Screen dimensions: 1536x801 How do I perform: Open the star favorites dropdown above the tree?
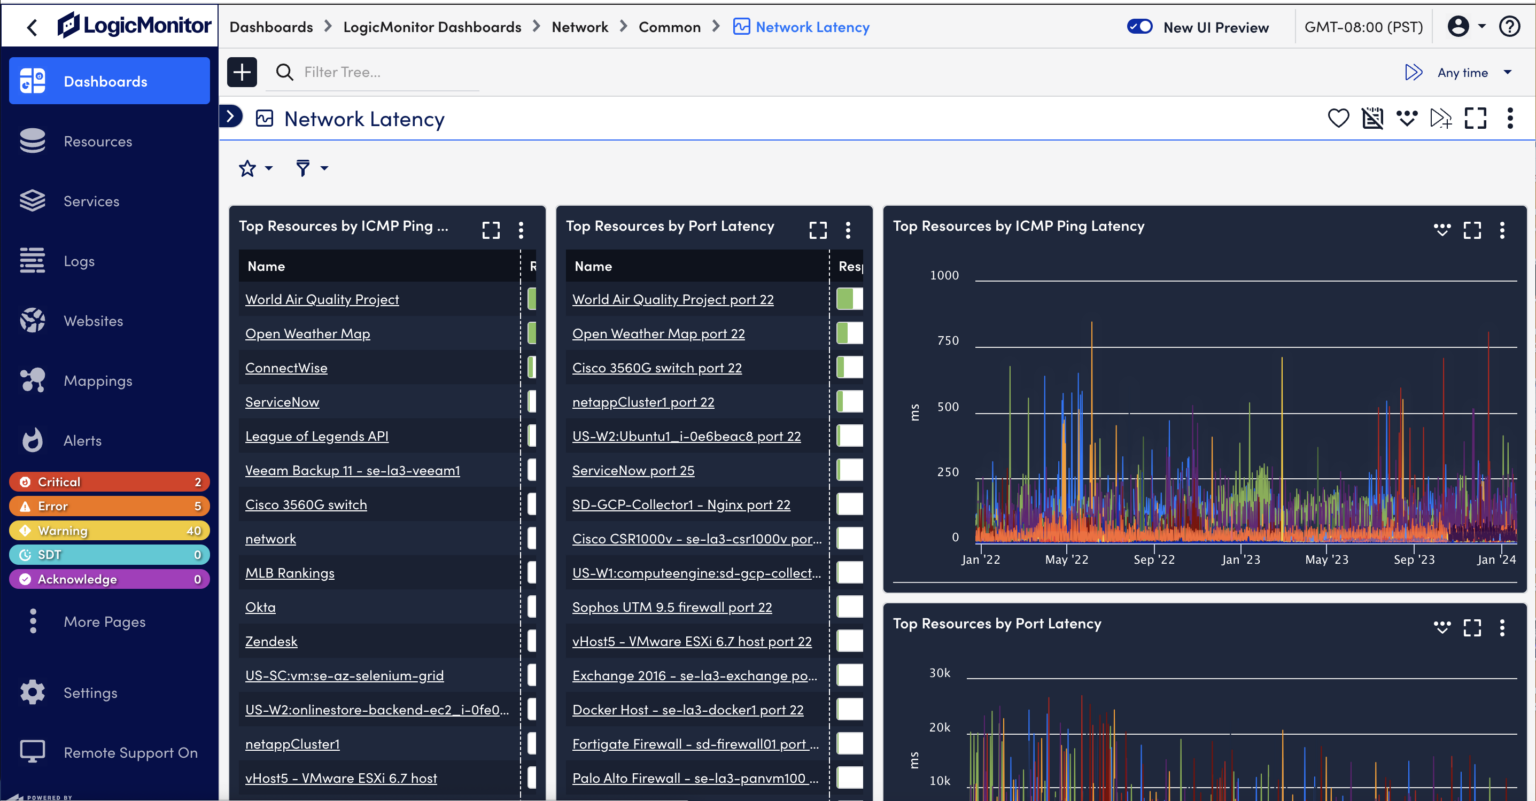pos(254,168)
